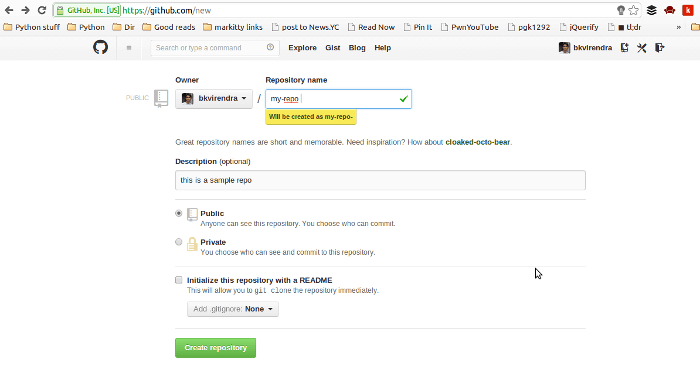Click the sign out icon
Screen dimensions: 700x380
click(659, 48)
